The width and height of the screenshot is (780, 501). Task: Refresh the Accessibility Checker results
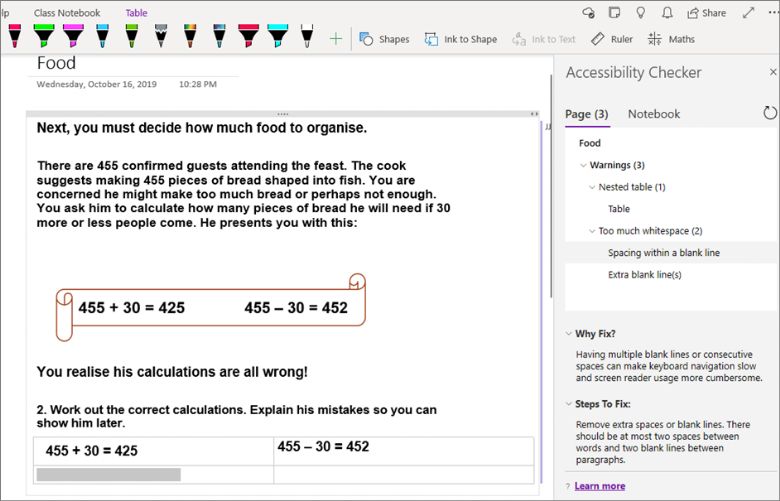point(770,113)
